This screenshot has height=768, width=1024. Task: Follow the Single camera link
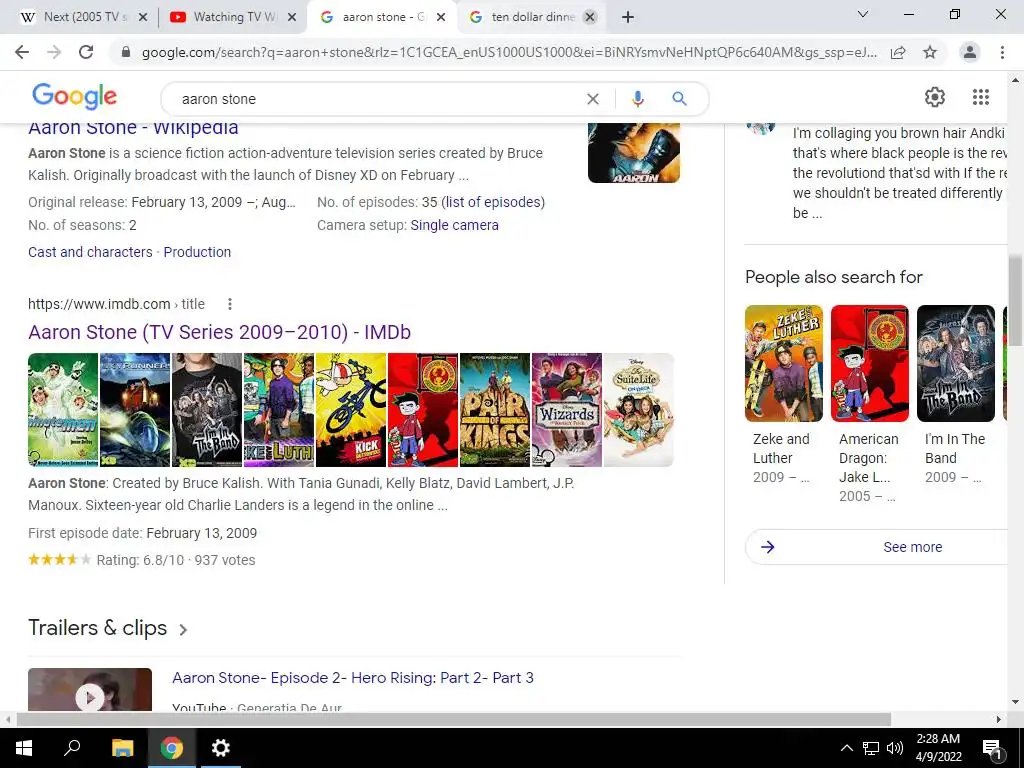click(x=455, y=225)
